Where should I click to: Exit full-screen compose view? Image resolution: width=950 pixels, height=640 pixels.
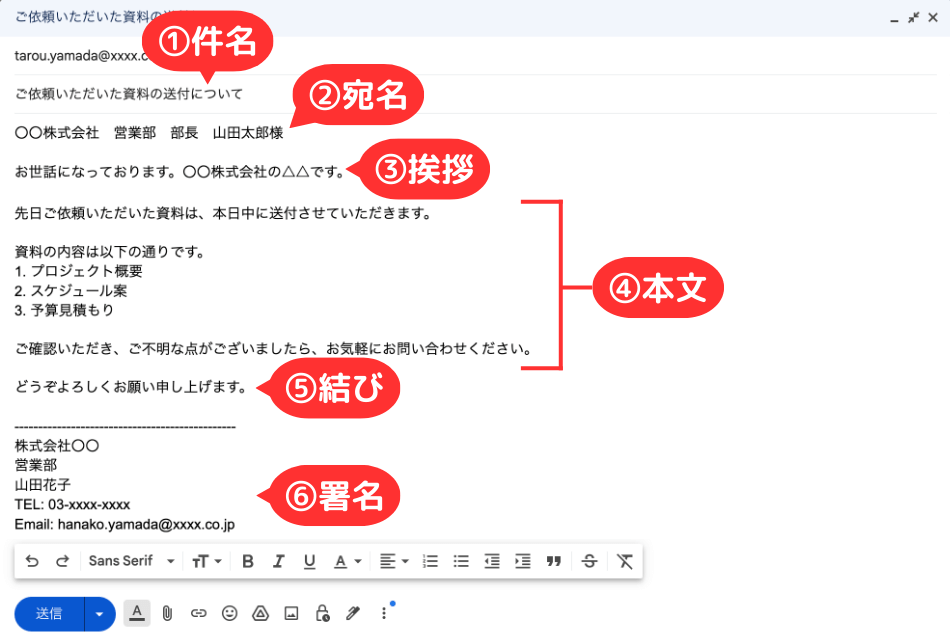point(913,17)
